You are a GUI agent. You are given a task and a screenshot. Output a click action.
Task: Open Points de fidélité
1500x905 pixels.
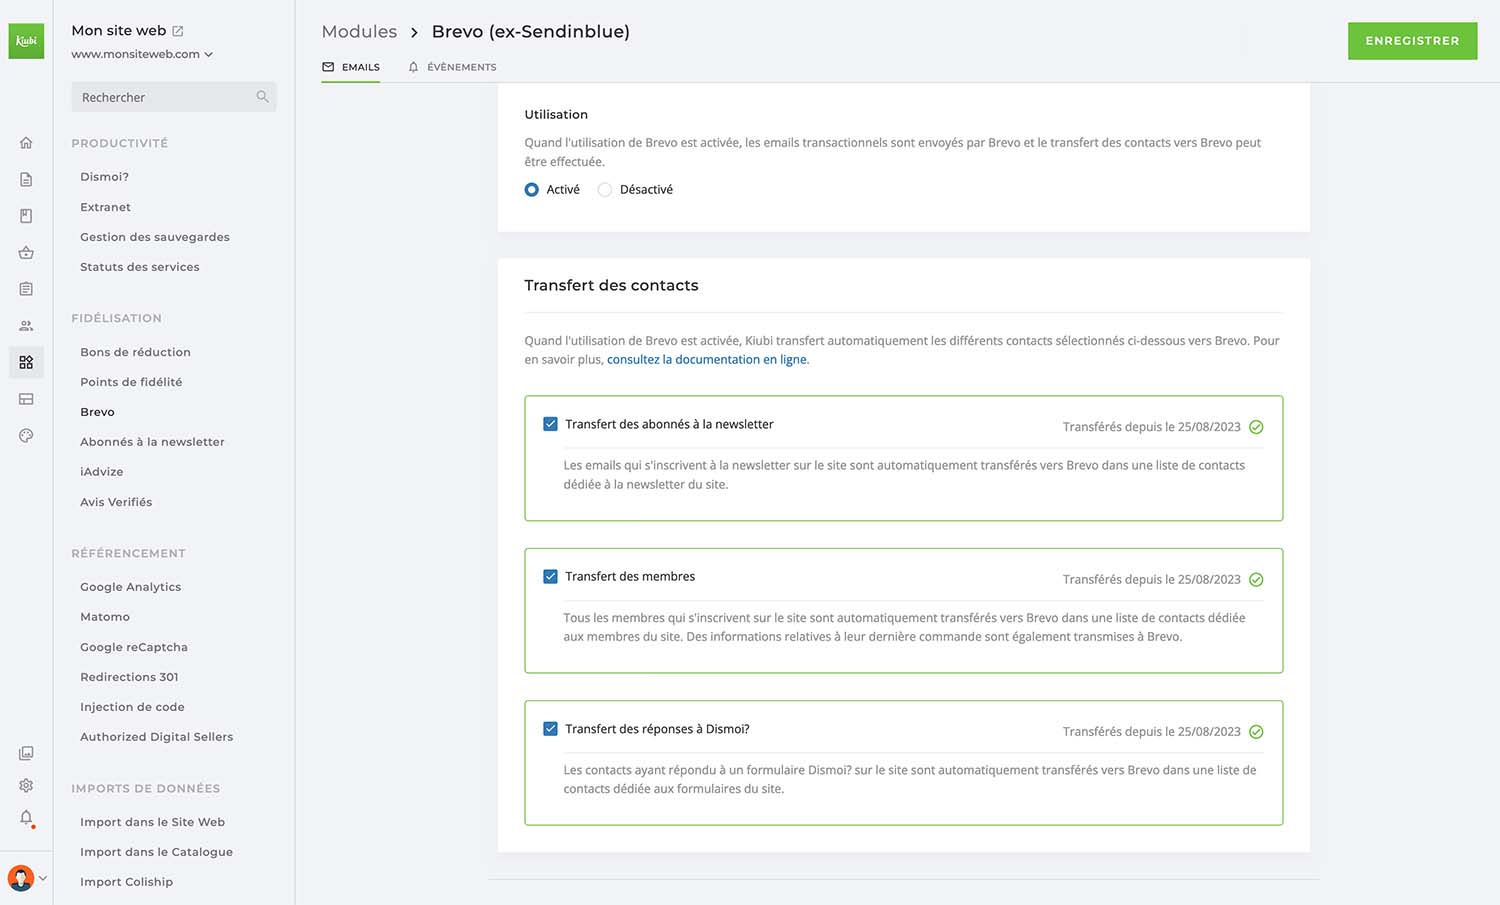click(x=131, y=382)
